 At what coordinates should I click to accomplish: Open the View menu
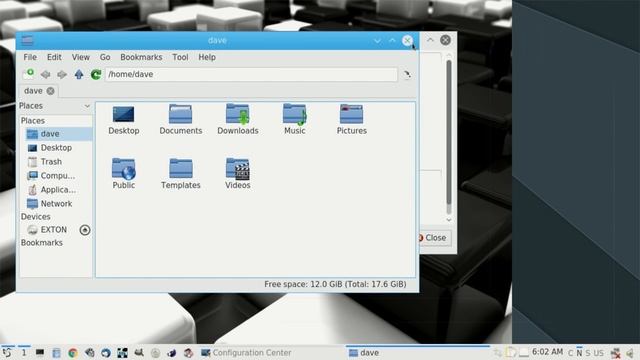point(81,57)
